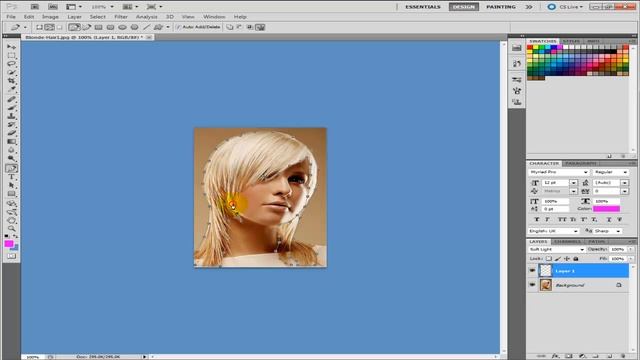The image size is (640, 360).
Task: Switch to the Paragraph tab
Action: click(x=581, y=163)
